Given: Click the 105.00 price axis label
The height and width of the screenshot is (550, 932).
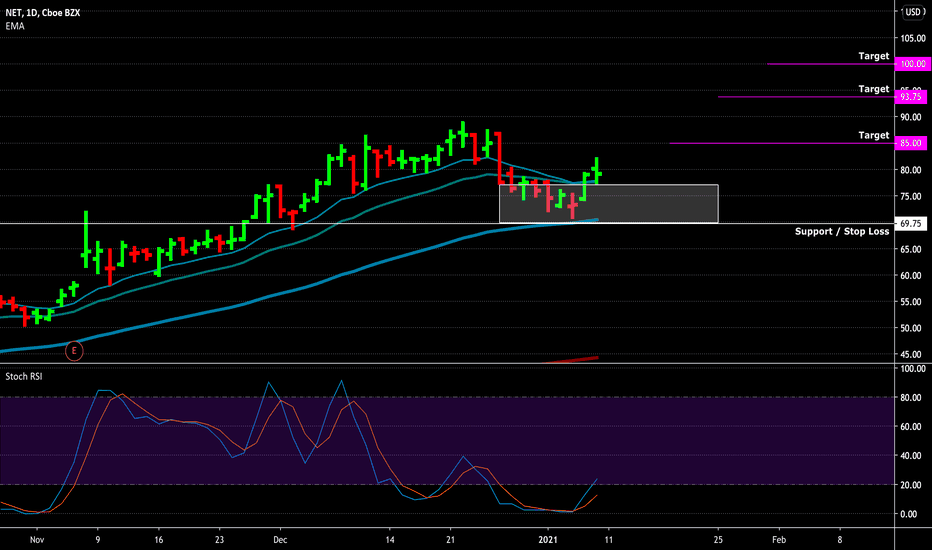Looking at the screenshot, I should click(912, 38).
